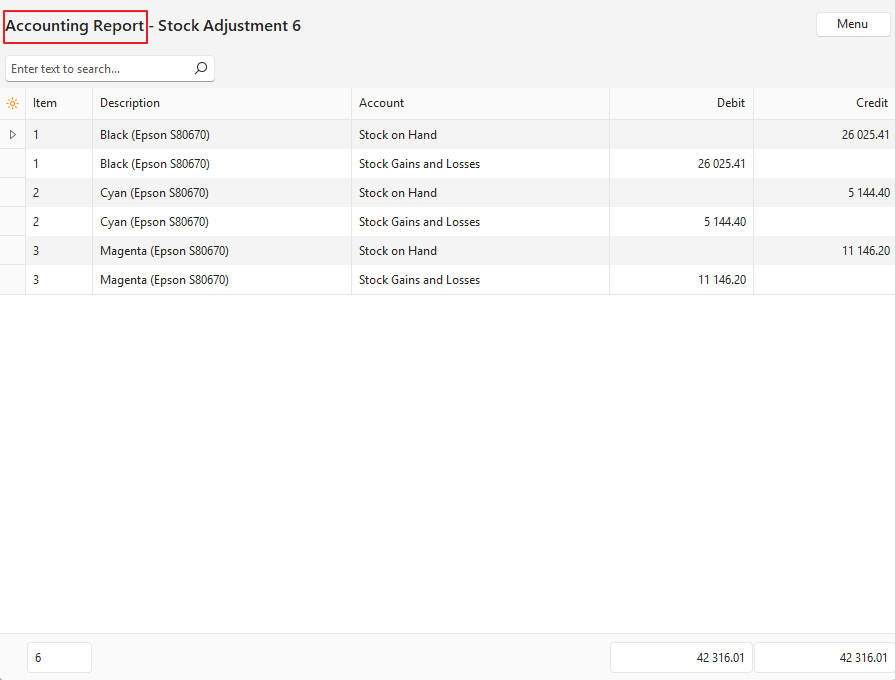Click the search magnifier icon
Image resolution: width=895 pixels, height=680 pixels.
click(200, 69)
